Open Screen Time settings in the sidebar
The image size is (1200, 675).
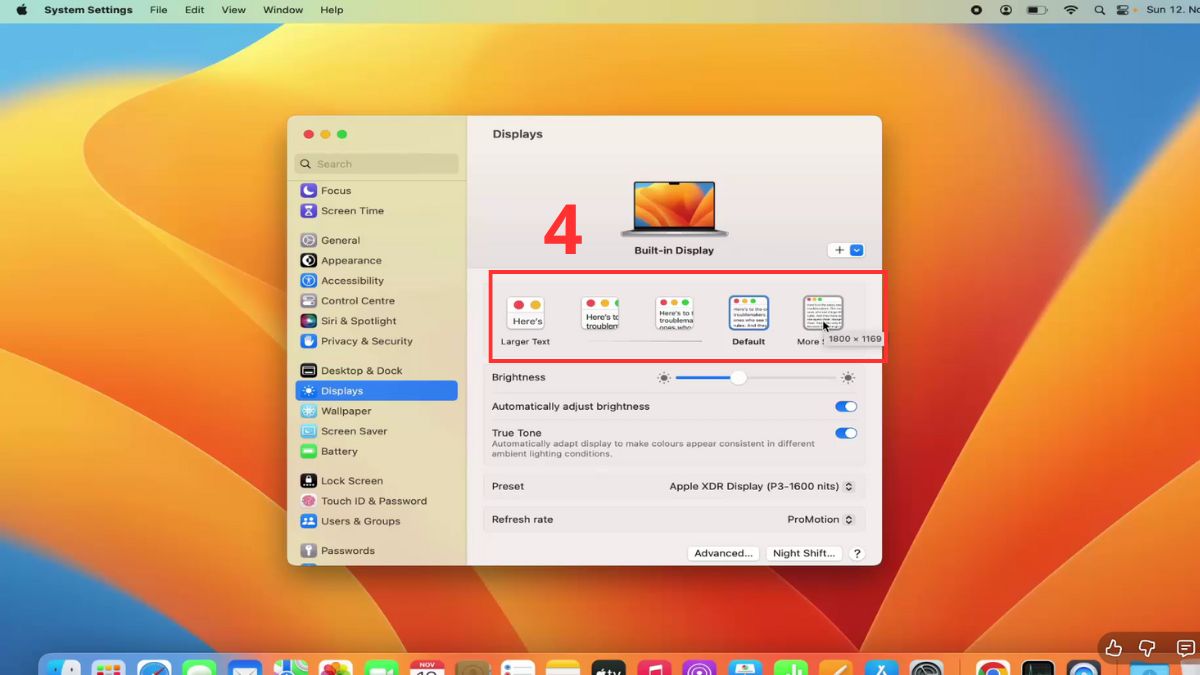[x=352, y=211]
